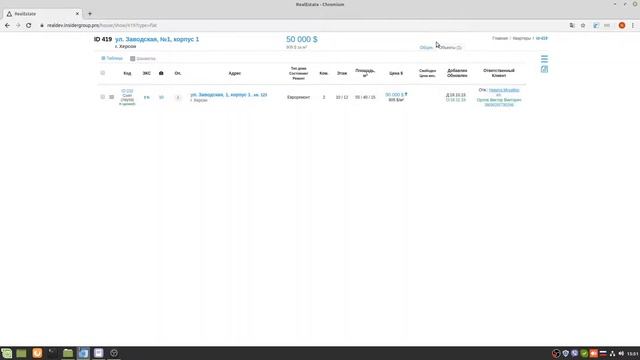Open the Общее tab
Screen dimensions: 640x360
click(426, 48)
